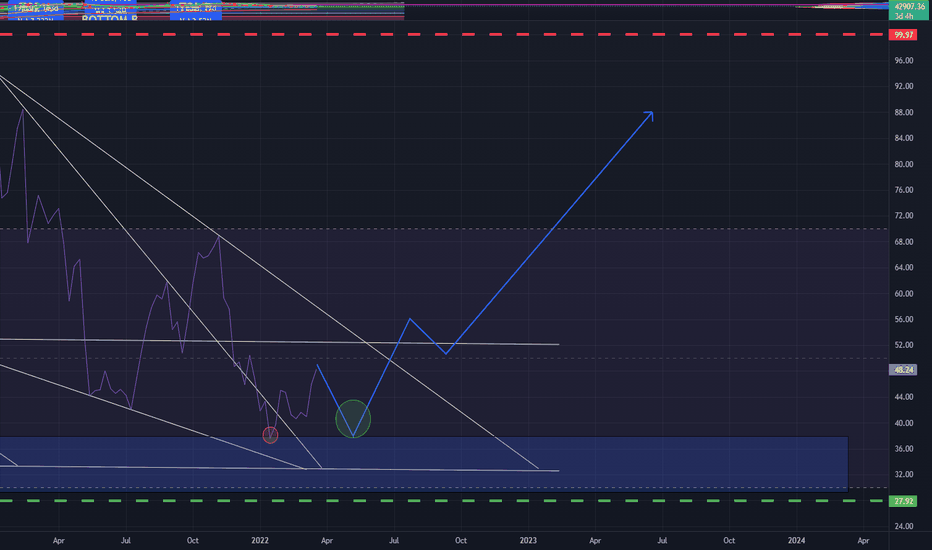The width and height of the screenshot is (932, 550).
Task: Click the Jul label between 2023 and 2024
Action: pos(662,540)
